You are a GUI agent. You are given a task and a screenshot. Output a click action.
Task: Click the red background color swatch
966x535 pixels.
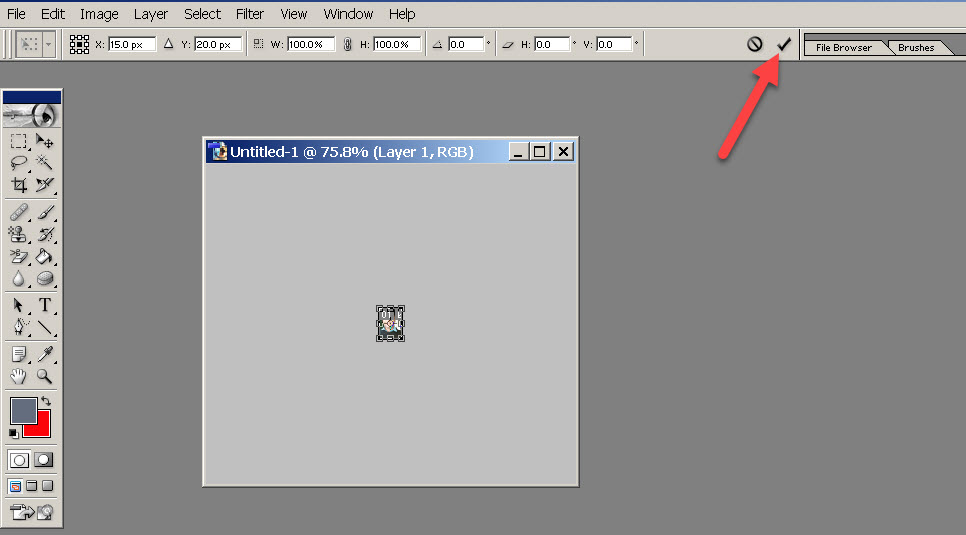(x=42, y=426)
